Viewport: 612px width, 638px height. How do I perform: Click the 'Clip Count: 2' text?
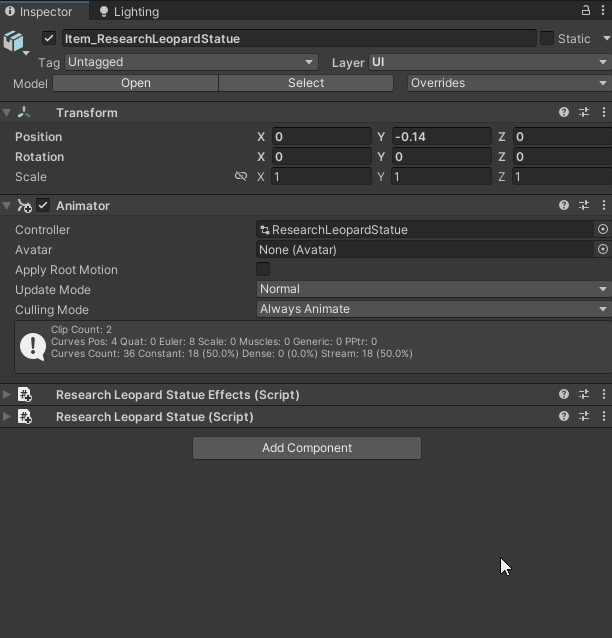tap(81, 329)
